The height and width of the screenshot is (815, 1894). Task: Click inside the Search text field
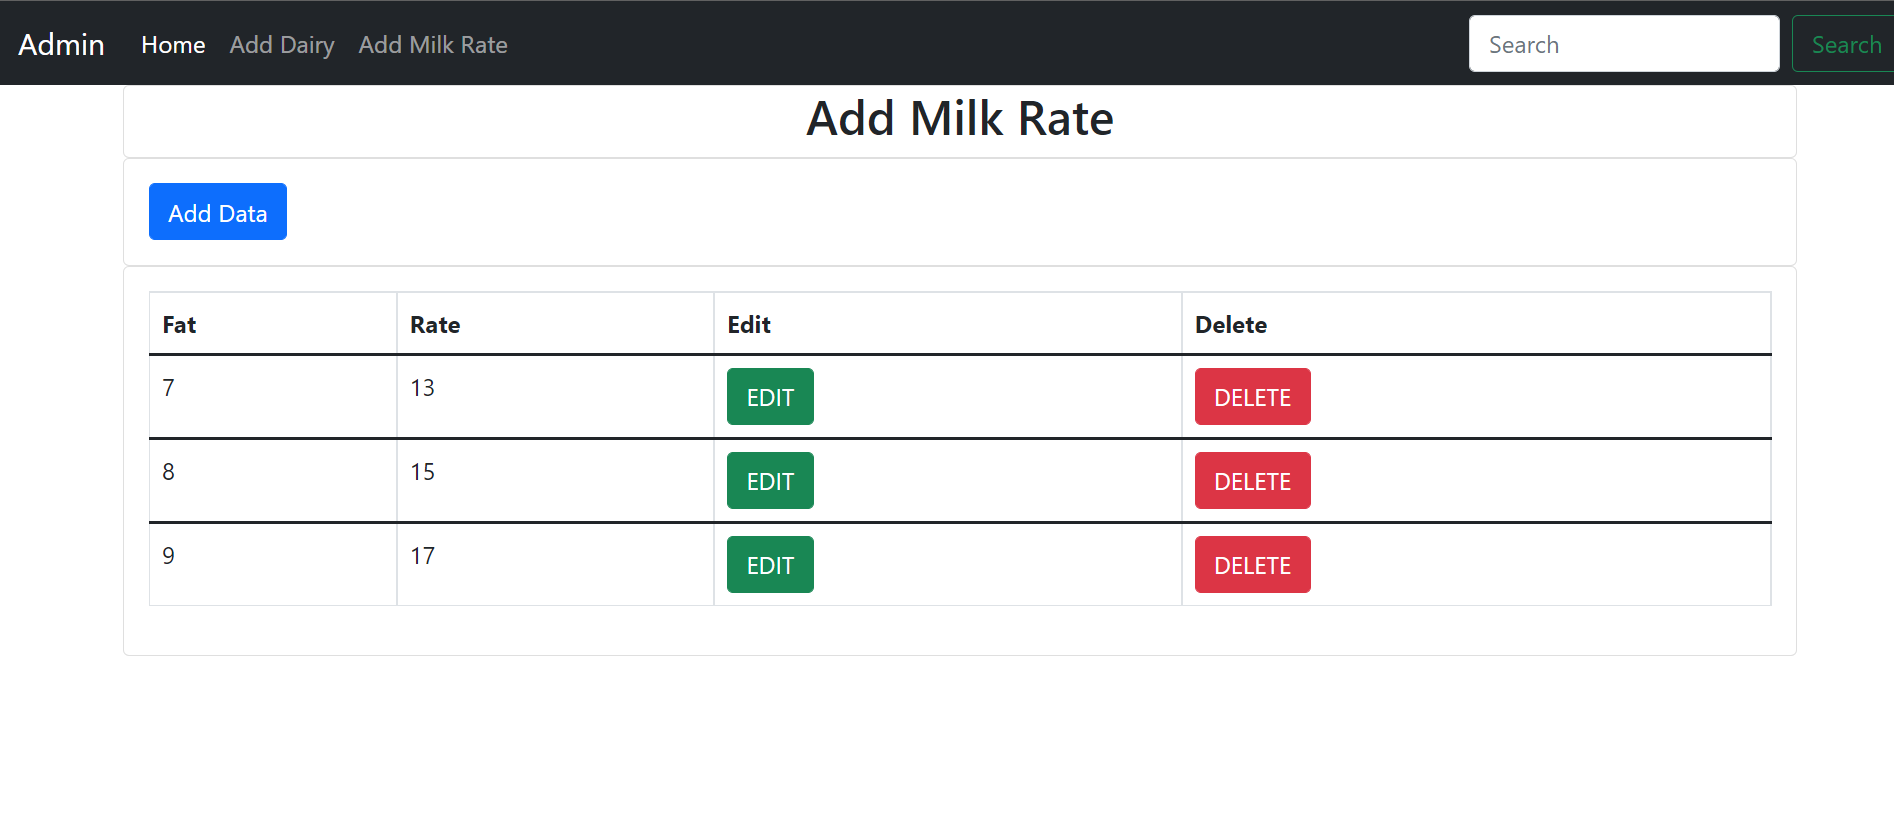pos(1623,43)
